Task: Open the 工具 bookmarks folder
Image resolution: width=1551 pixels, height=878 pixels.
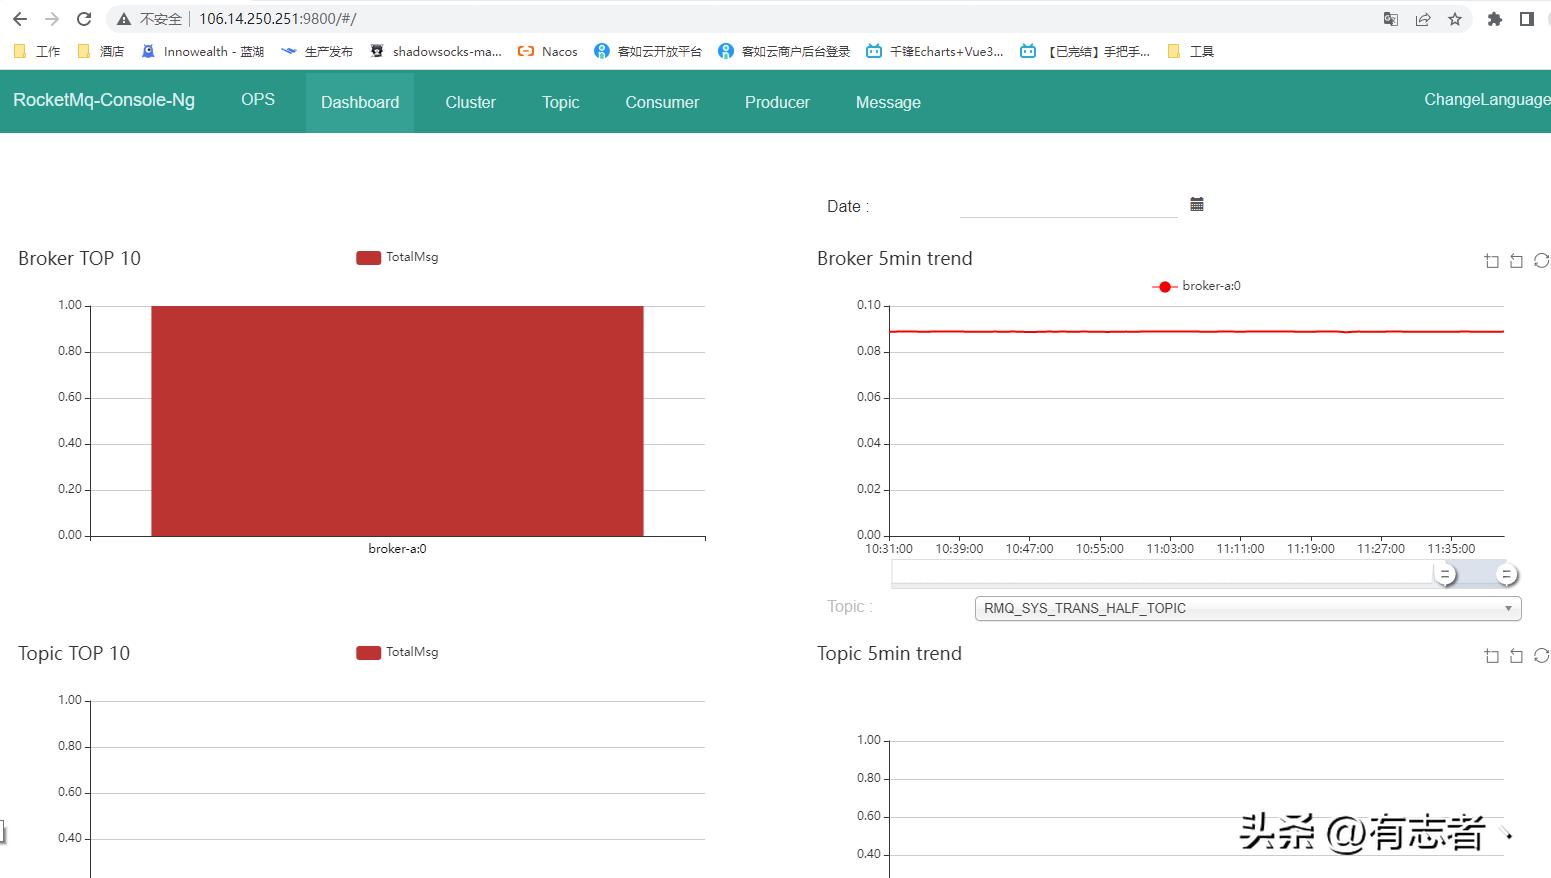Action: pyautogui.click(x=1191, y=51)
